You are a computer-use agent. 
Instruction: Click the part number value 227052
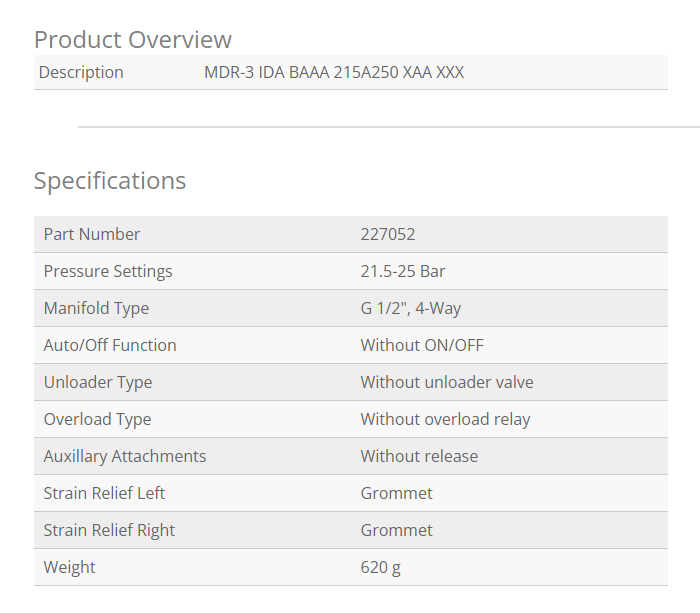tap(388, 234)
